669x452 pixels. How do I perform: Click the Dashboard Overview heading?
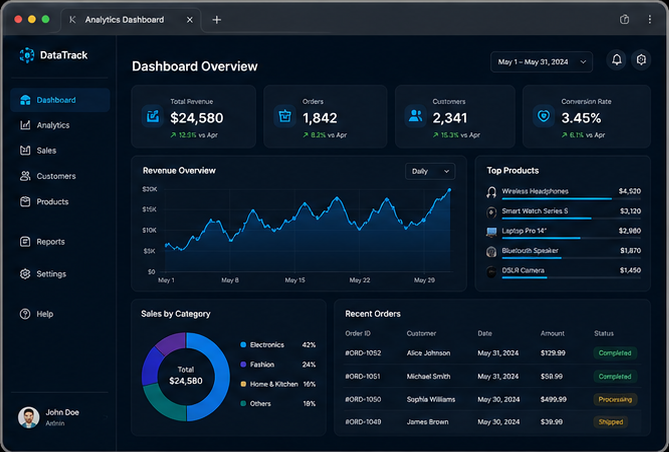pyautogui.click(x=195, y=66)
